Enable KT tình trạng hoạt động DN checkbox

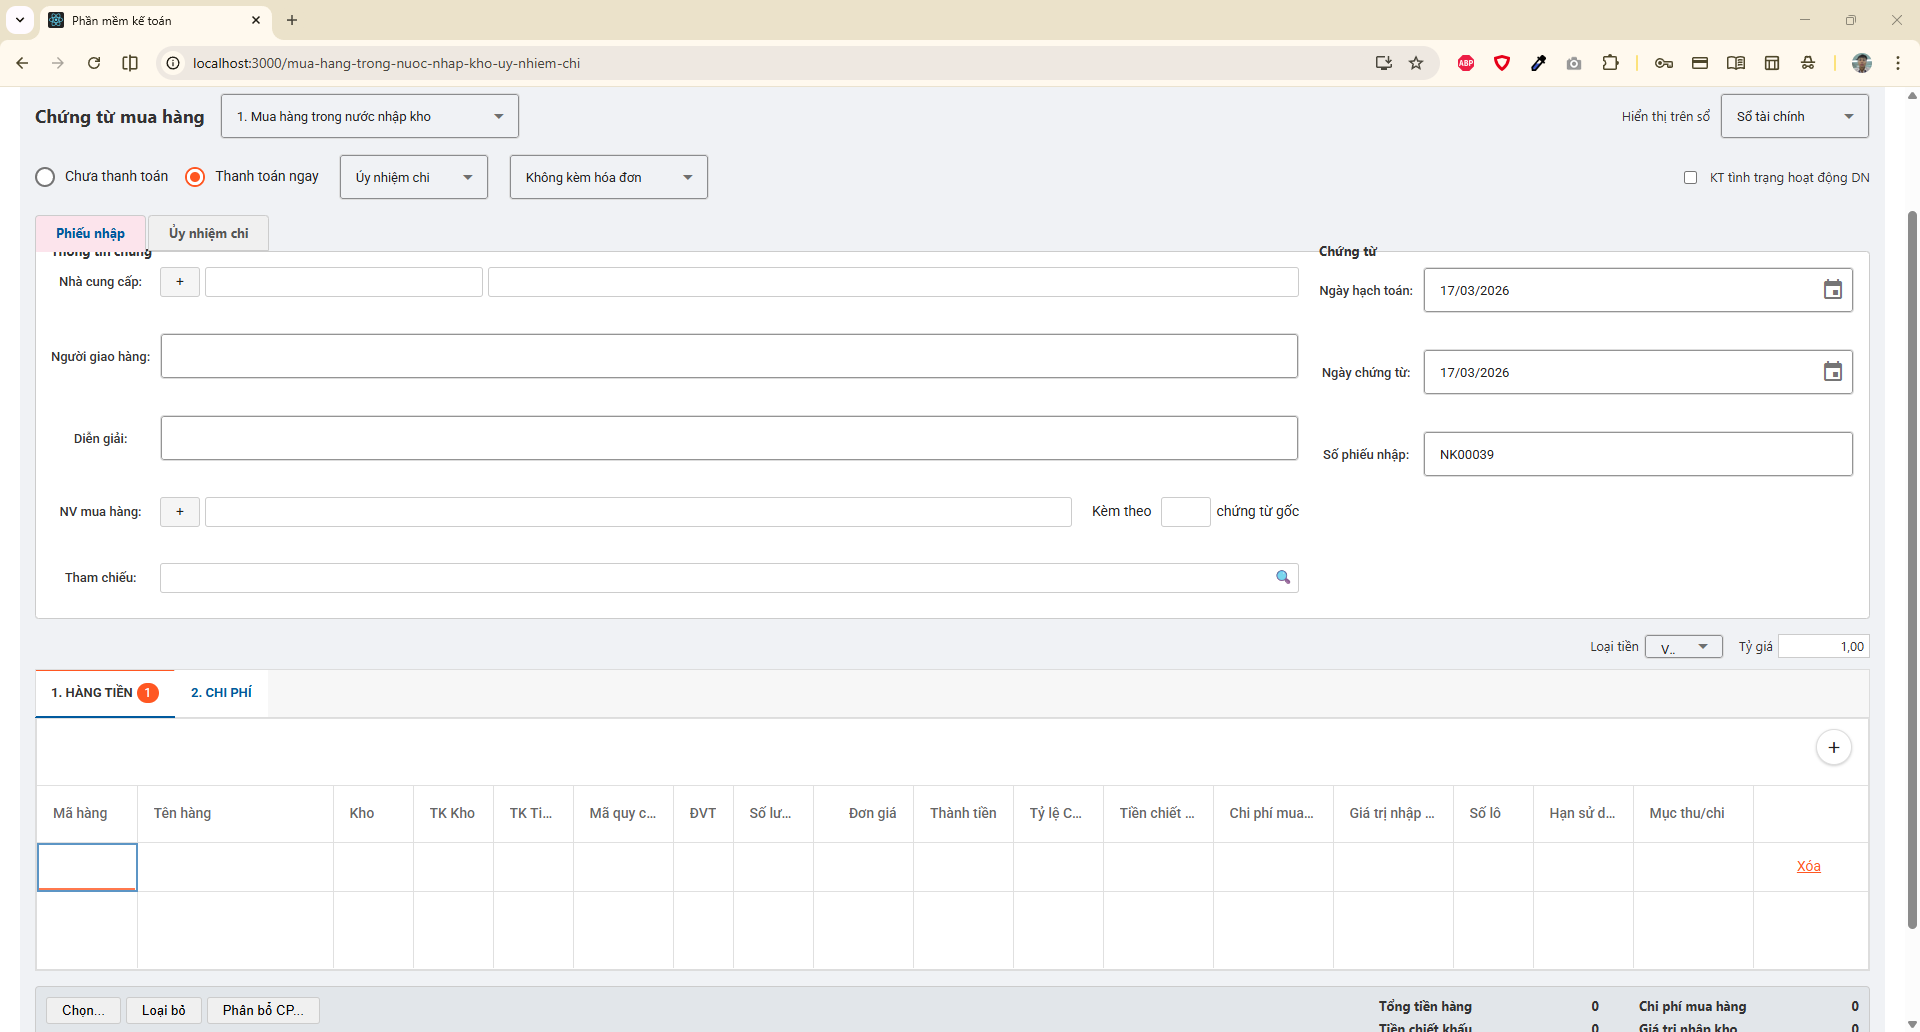tap(1690, 178)
